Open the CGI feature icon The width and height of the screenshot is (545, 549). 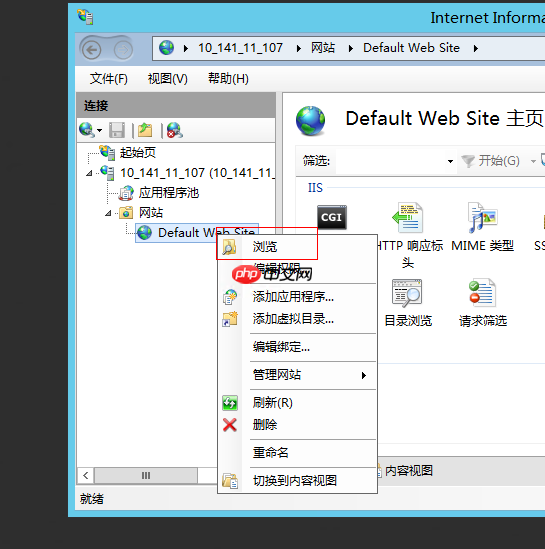pos(331,217)
